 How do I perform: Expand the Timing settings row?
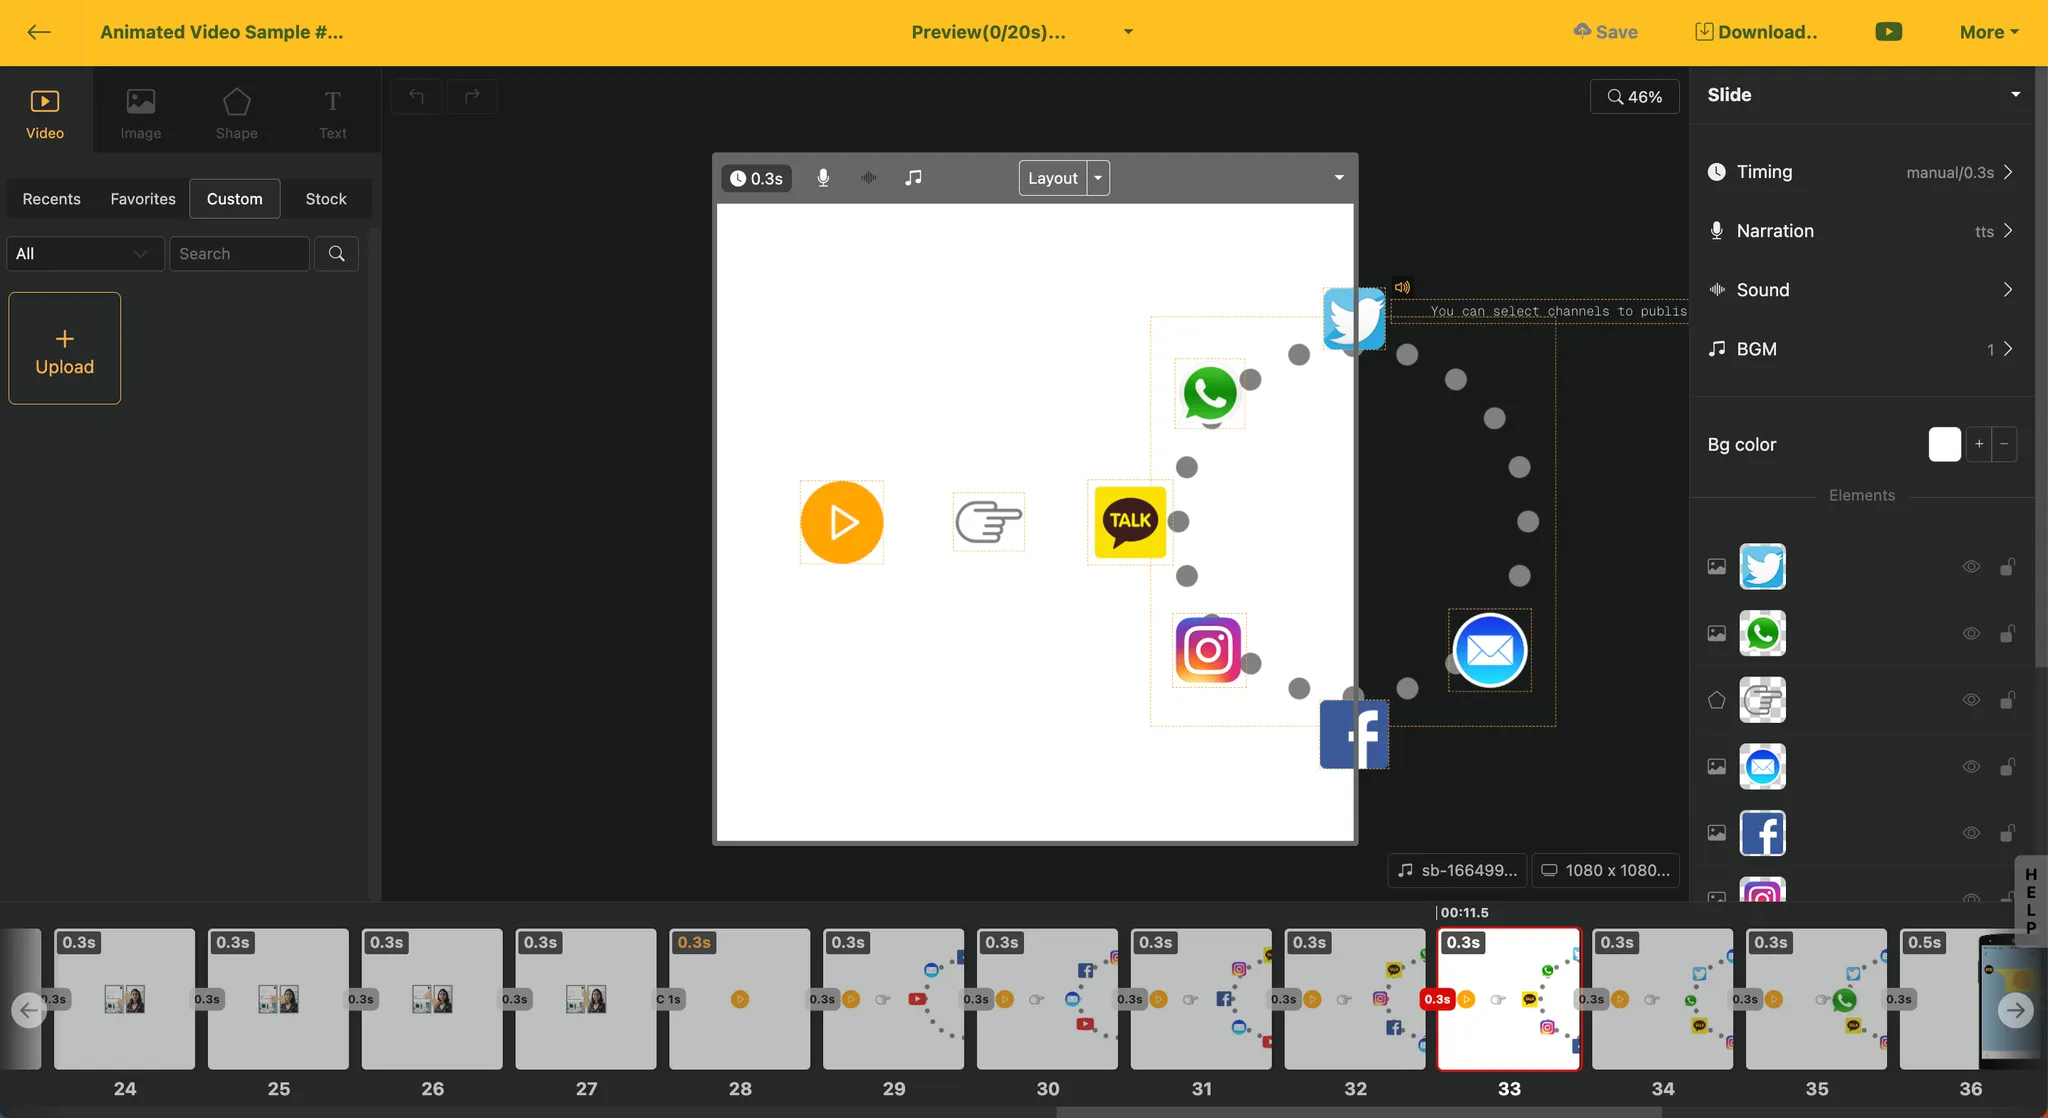1861,172
